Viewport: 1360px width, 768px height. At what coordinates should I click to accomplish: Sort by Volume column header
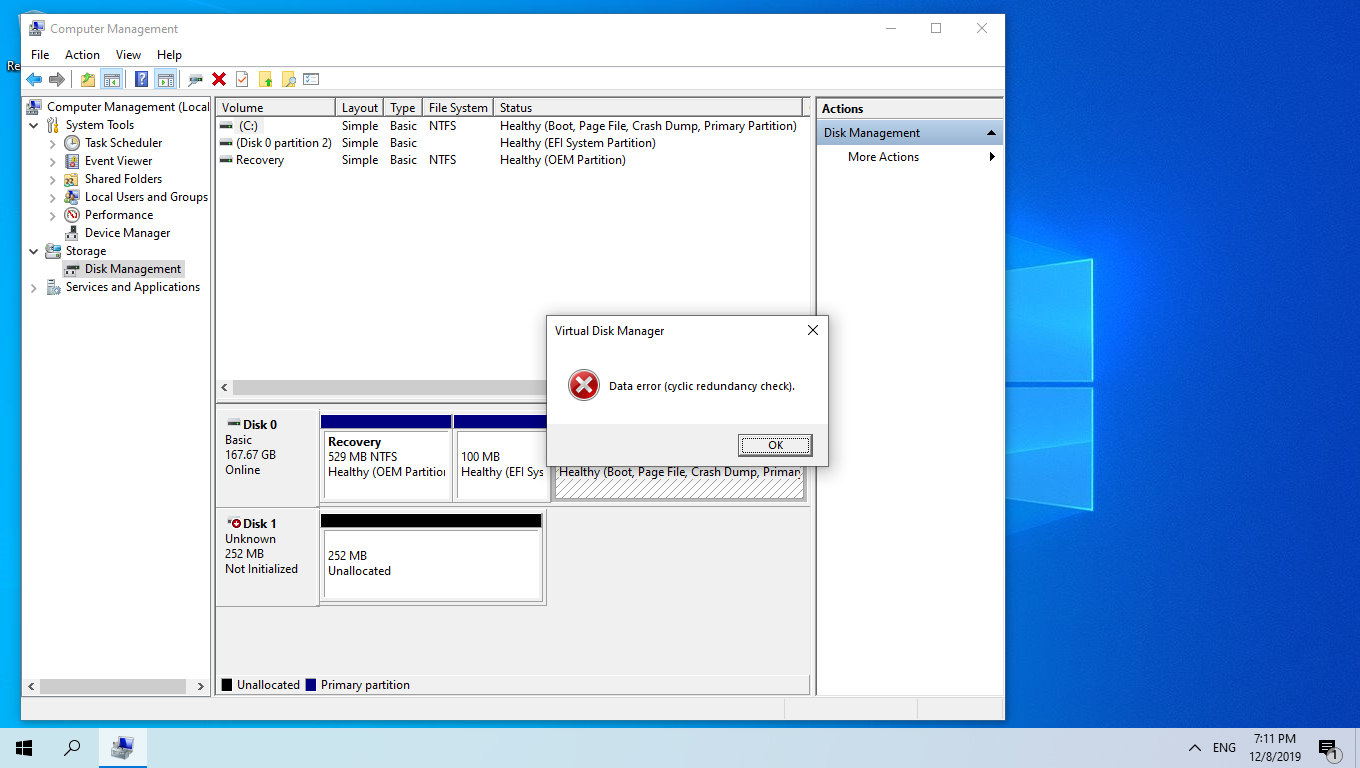pos(276,108)
